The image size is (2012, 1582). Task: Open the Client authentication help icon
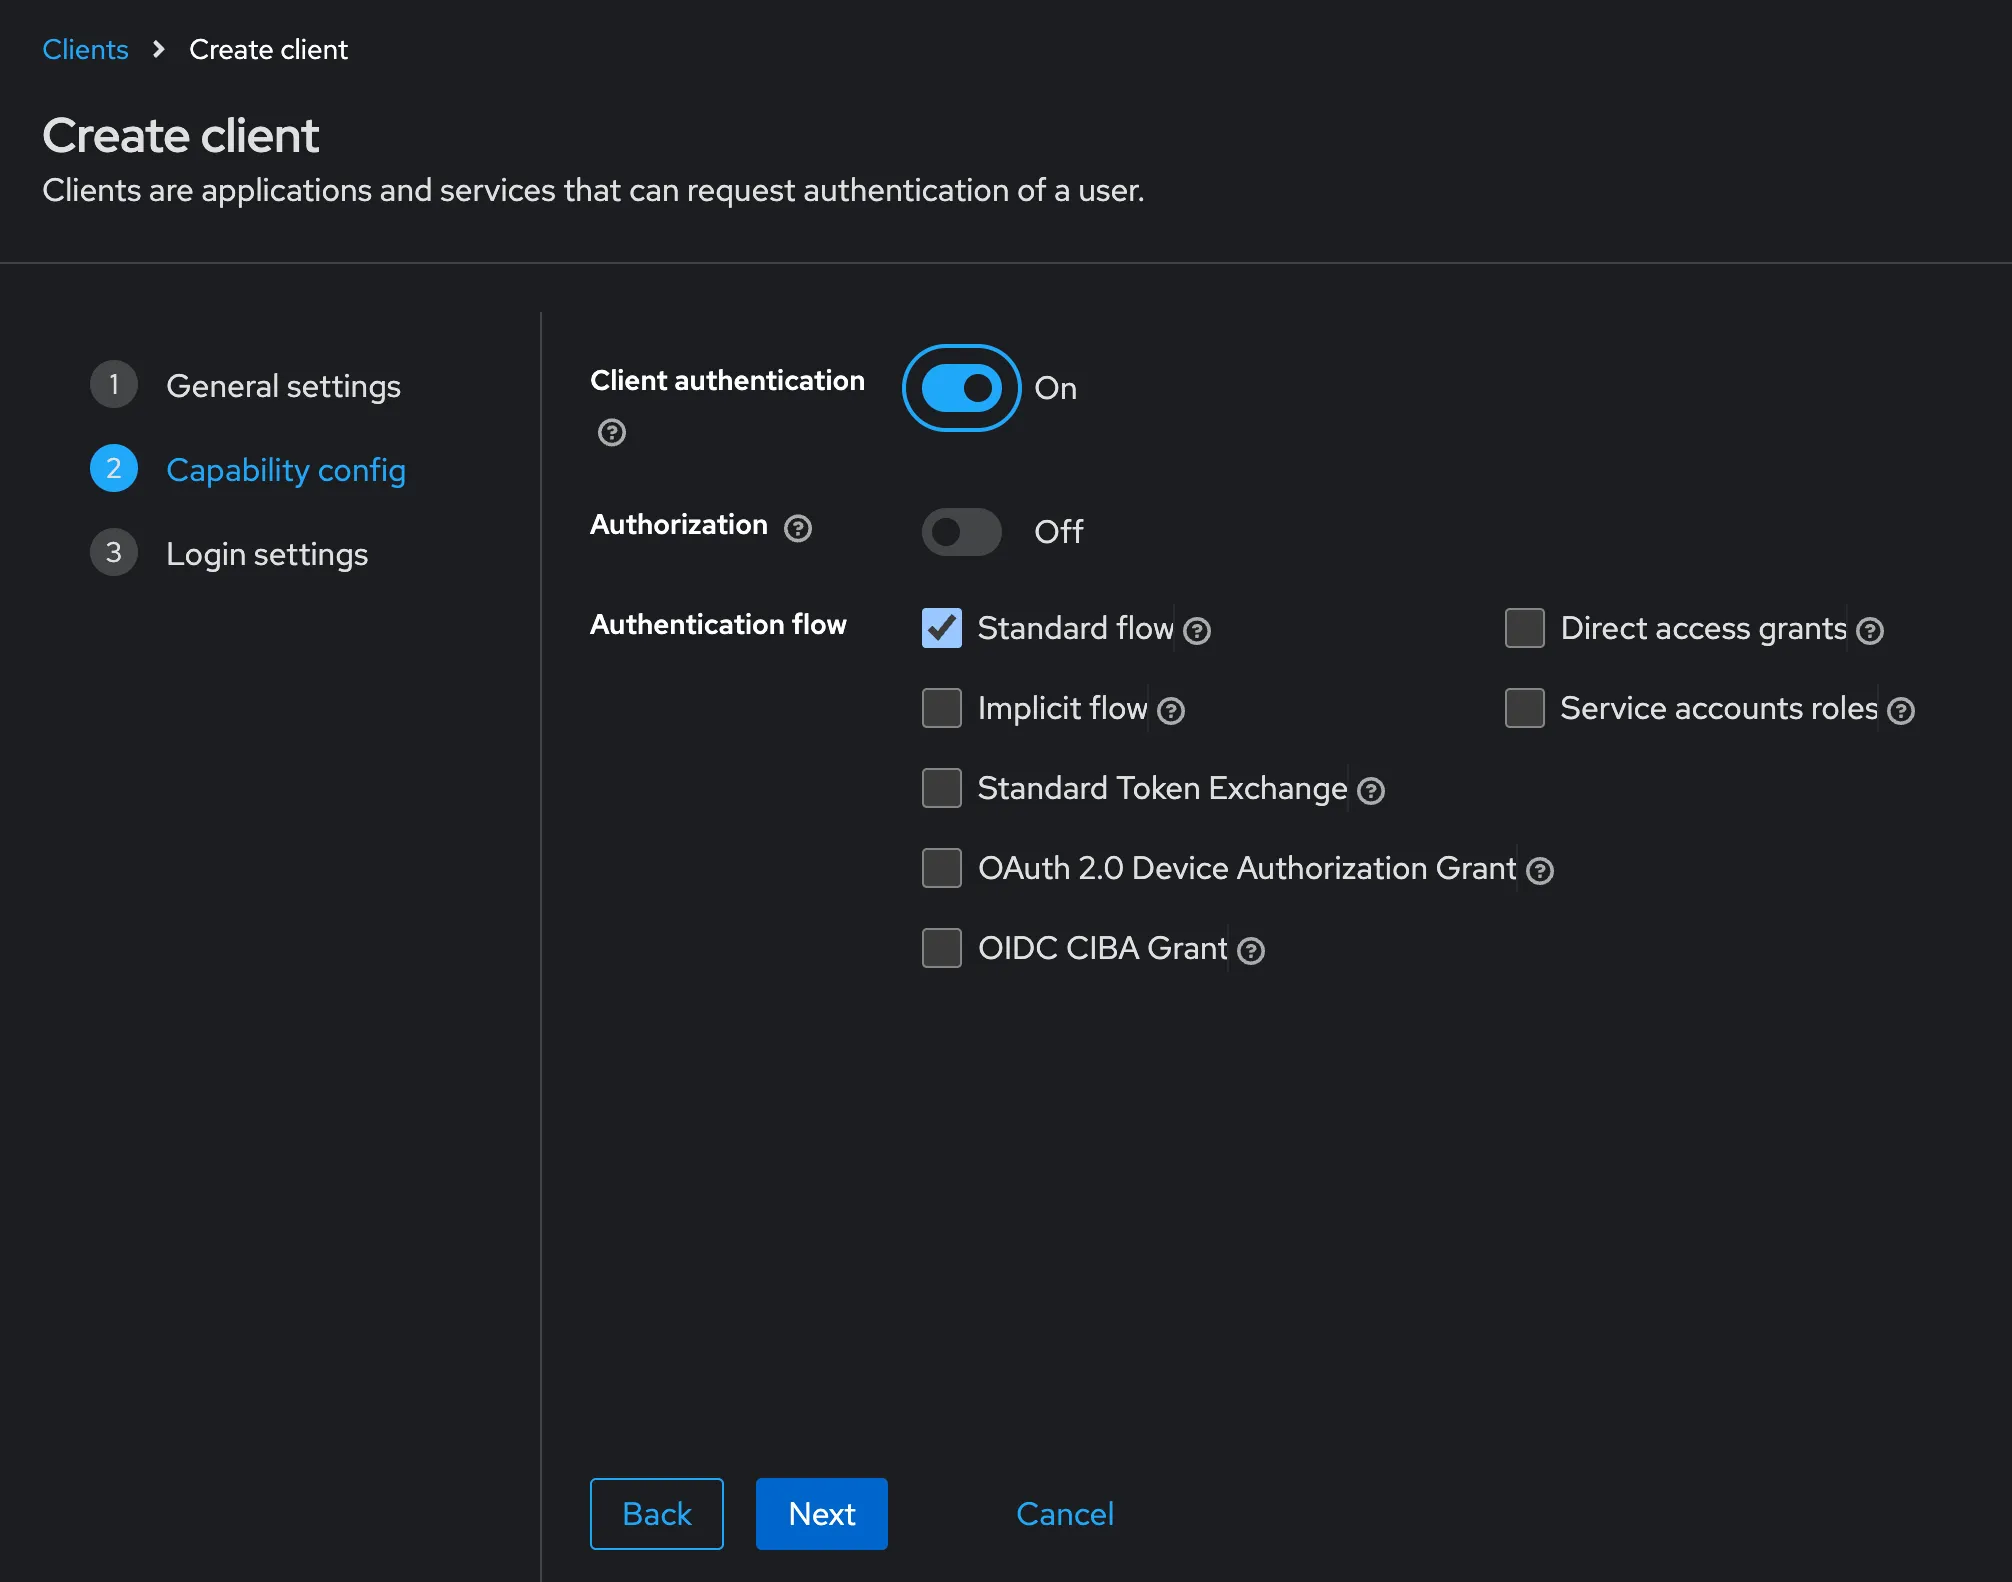pos(611,432)
